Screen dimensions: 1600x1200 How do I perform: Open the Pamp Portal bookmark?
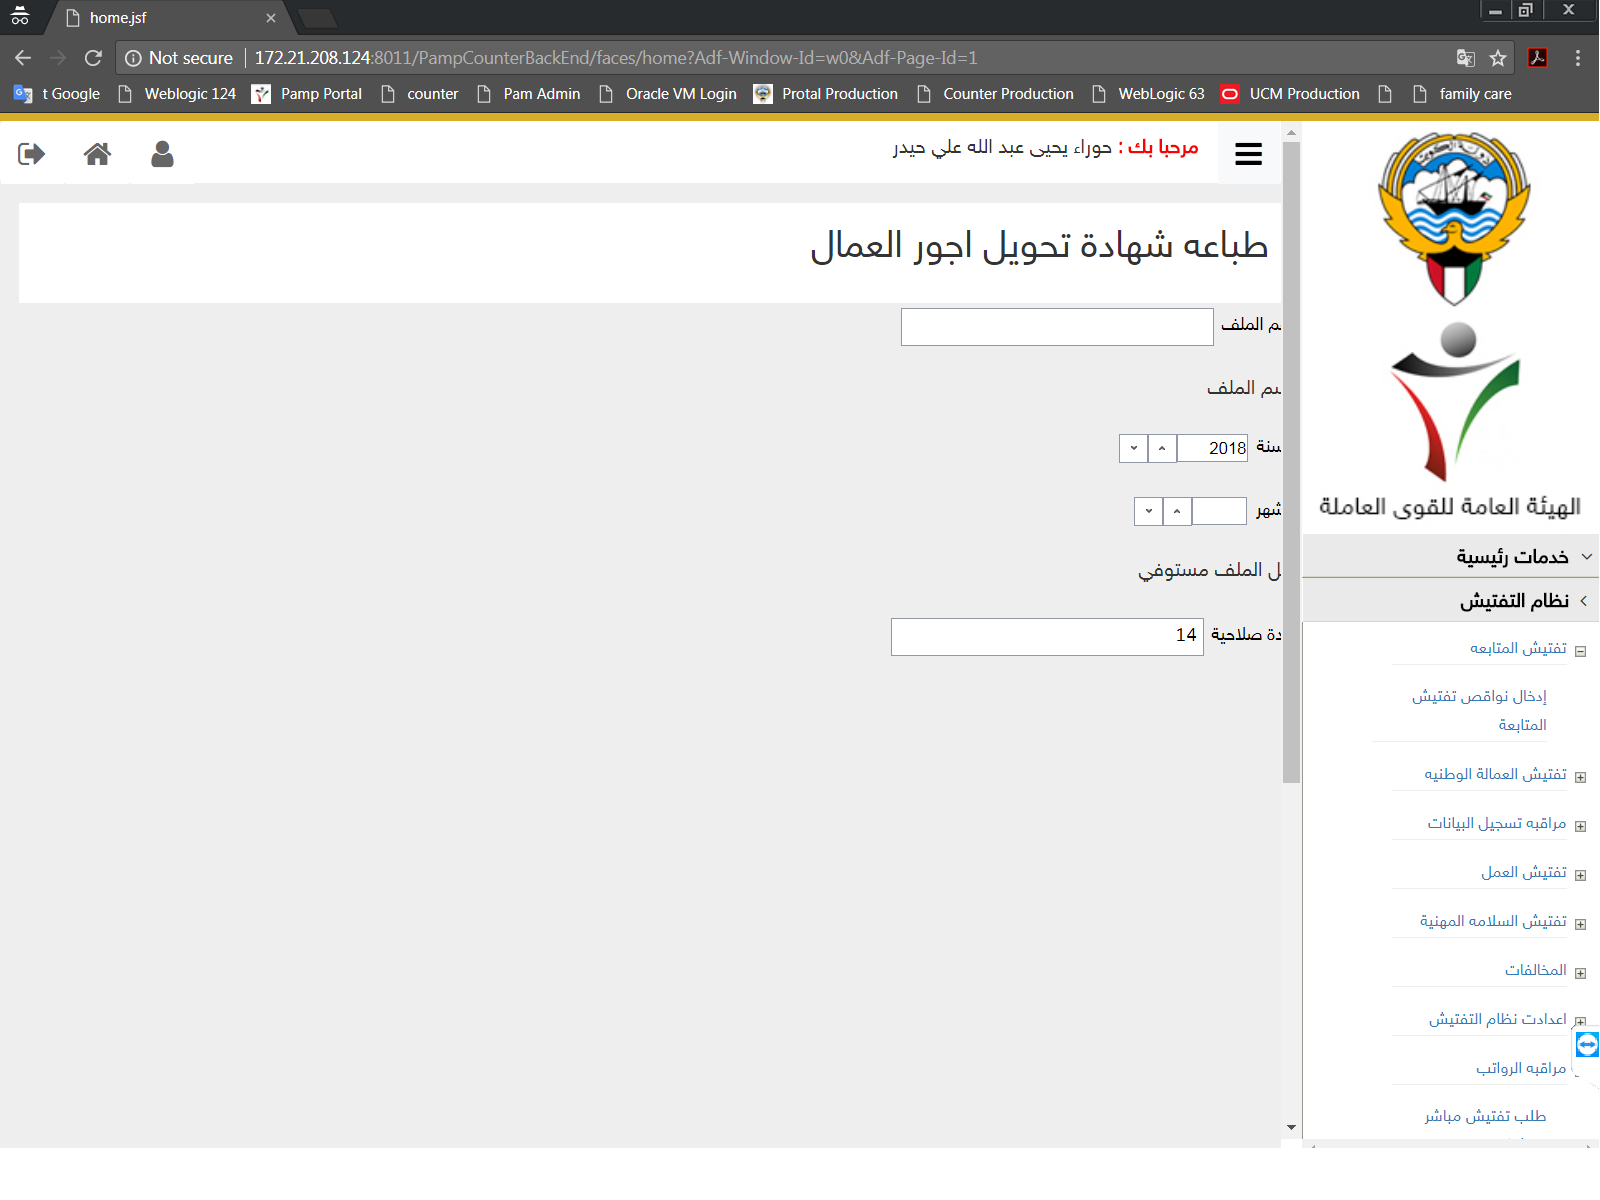[x=308, y=94]
